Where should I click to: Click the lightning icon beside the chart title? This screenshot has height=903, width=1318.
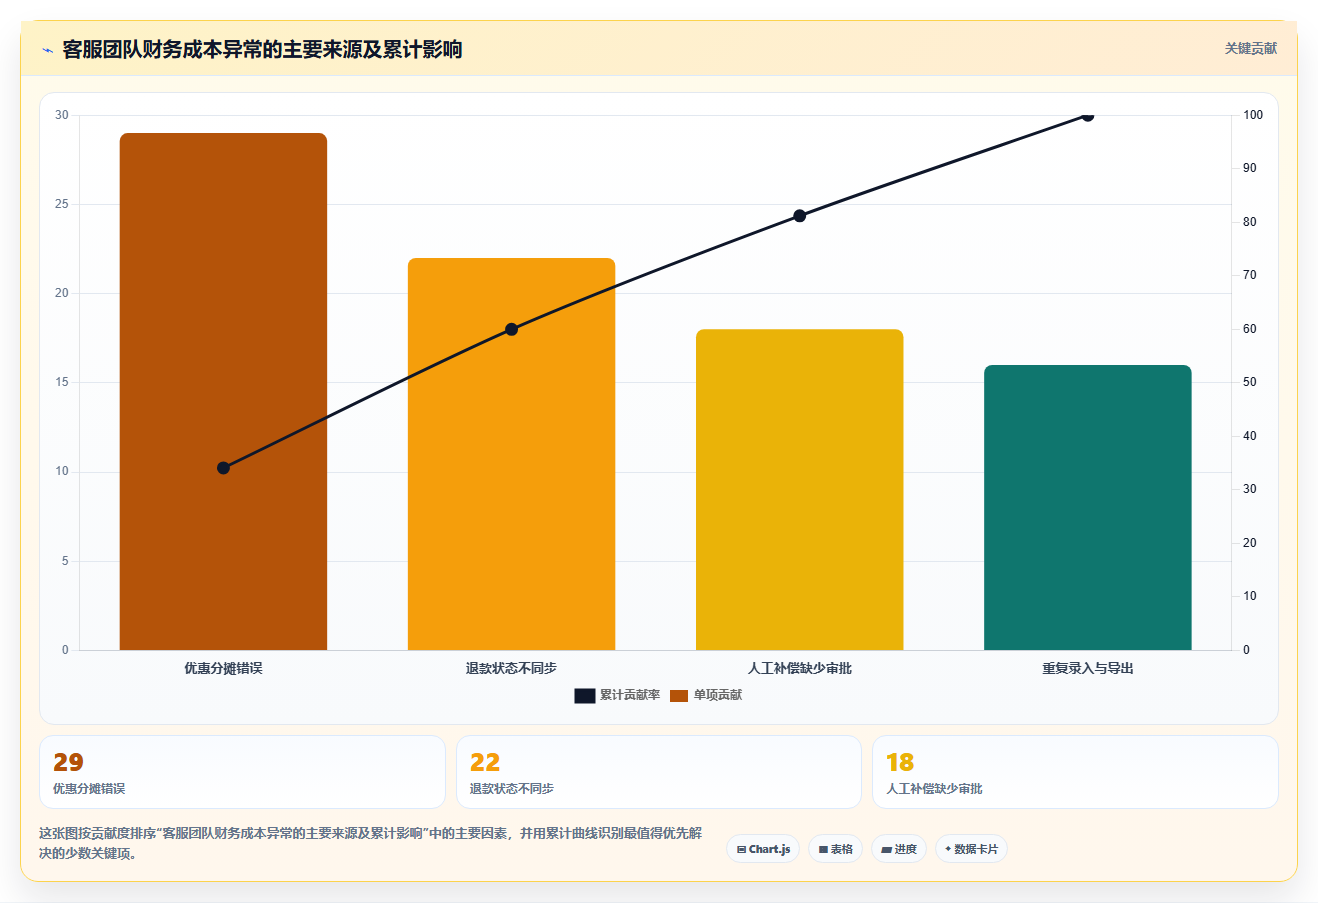tap(47, 50)
